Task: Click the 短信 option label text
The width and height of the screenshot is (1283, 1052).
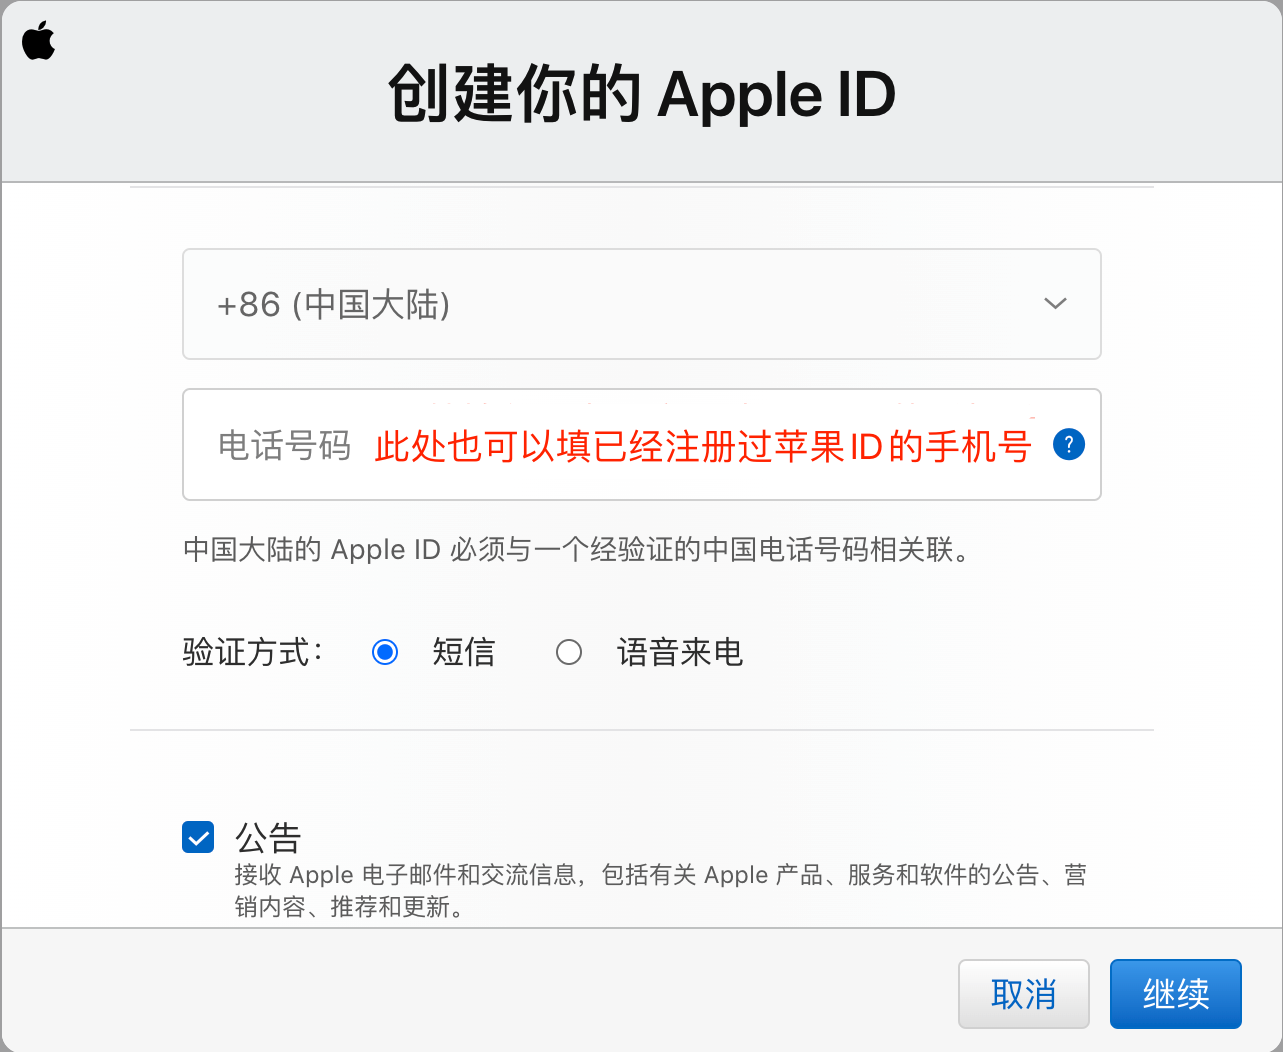Action: 463,652
